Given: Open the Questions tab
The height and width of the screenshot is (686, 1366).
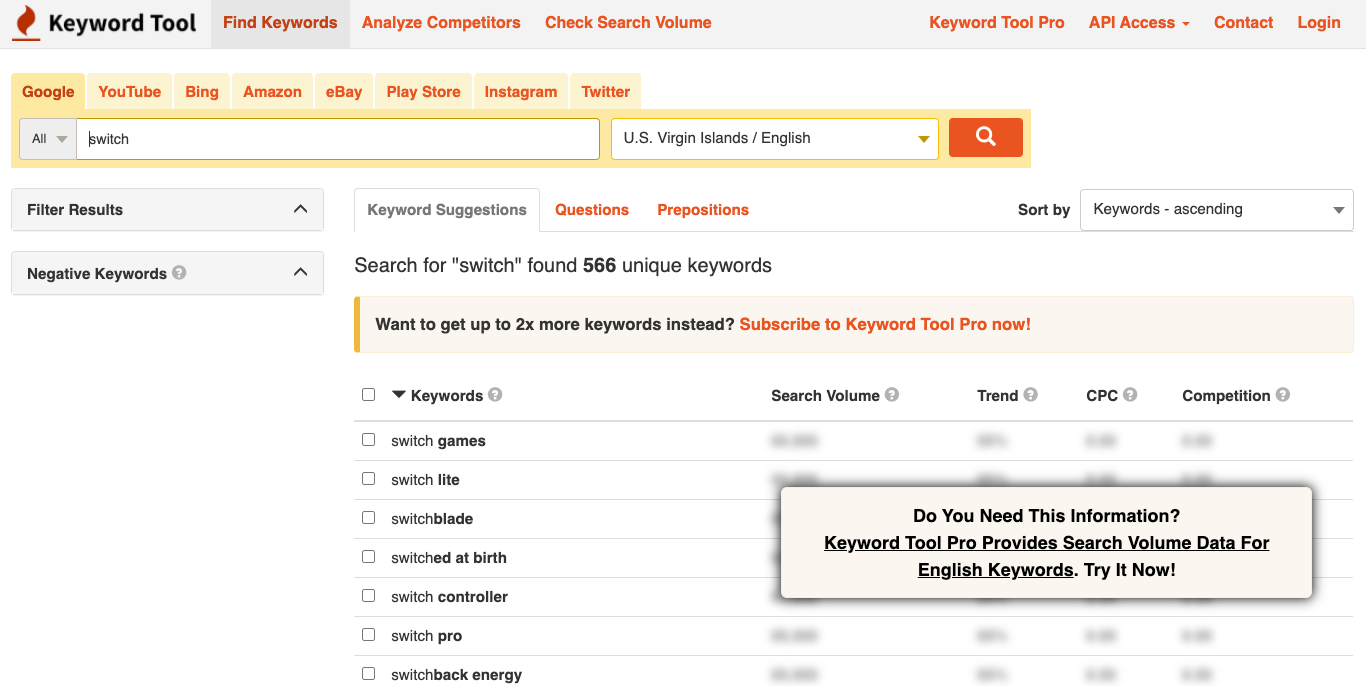Looking at the screenshot, I should pyautogui.click(x=592, y=210).
